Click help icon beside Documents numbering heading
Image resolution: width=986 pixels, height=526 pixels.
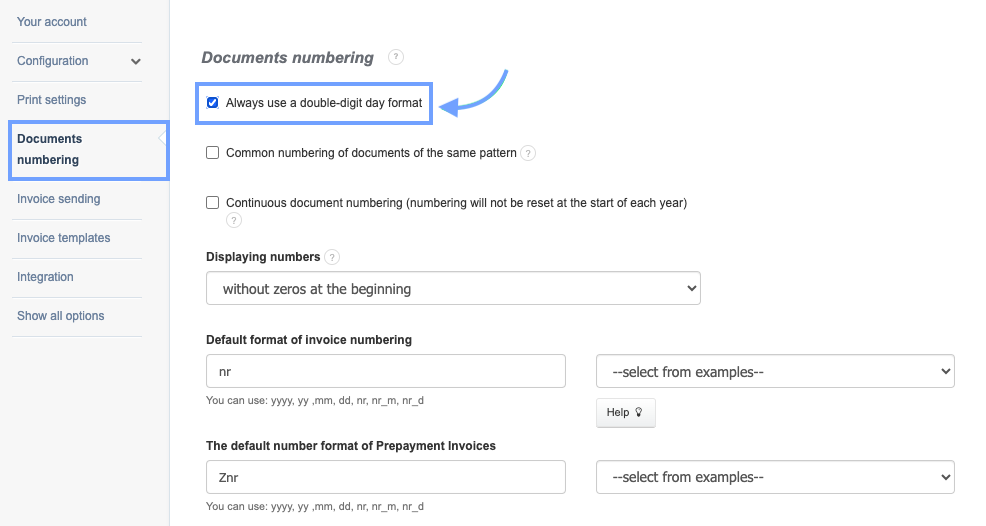396,57
